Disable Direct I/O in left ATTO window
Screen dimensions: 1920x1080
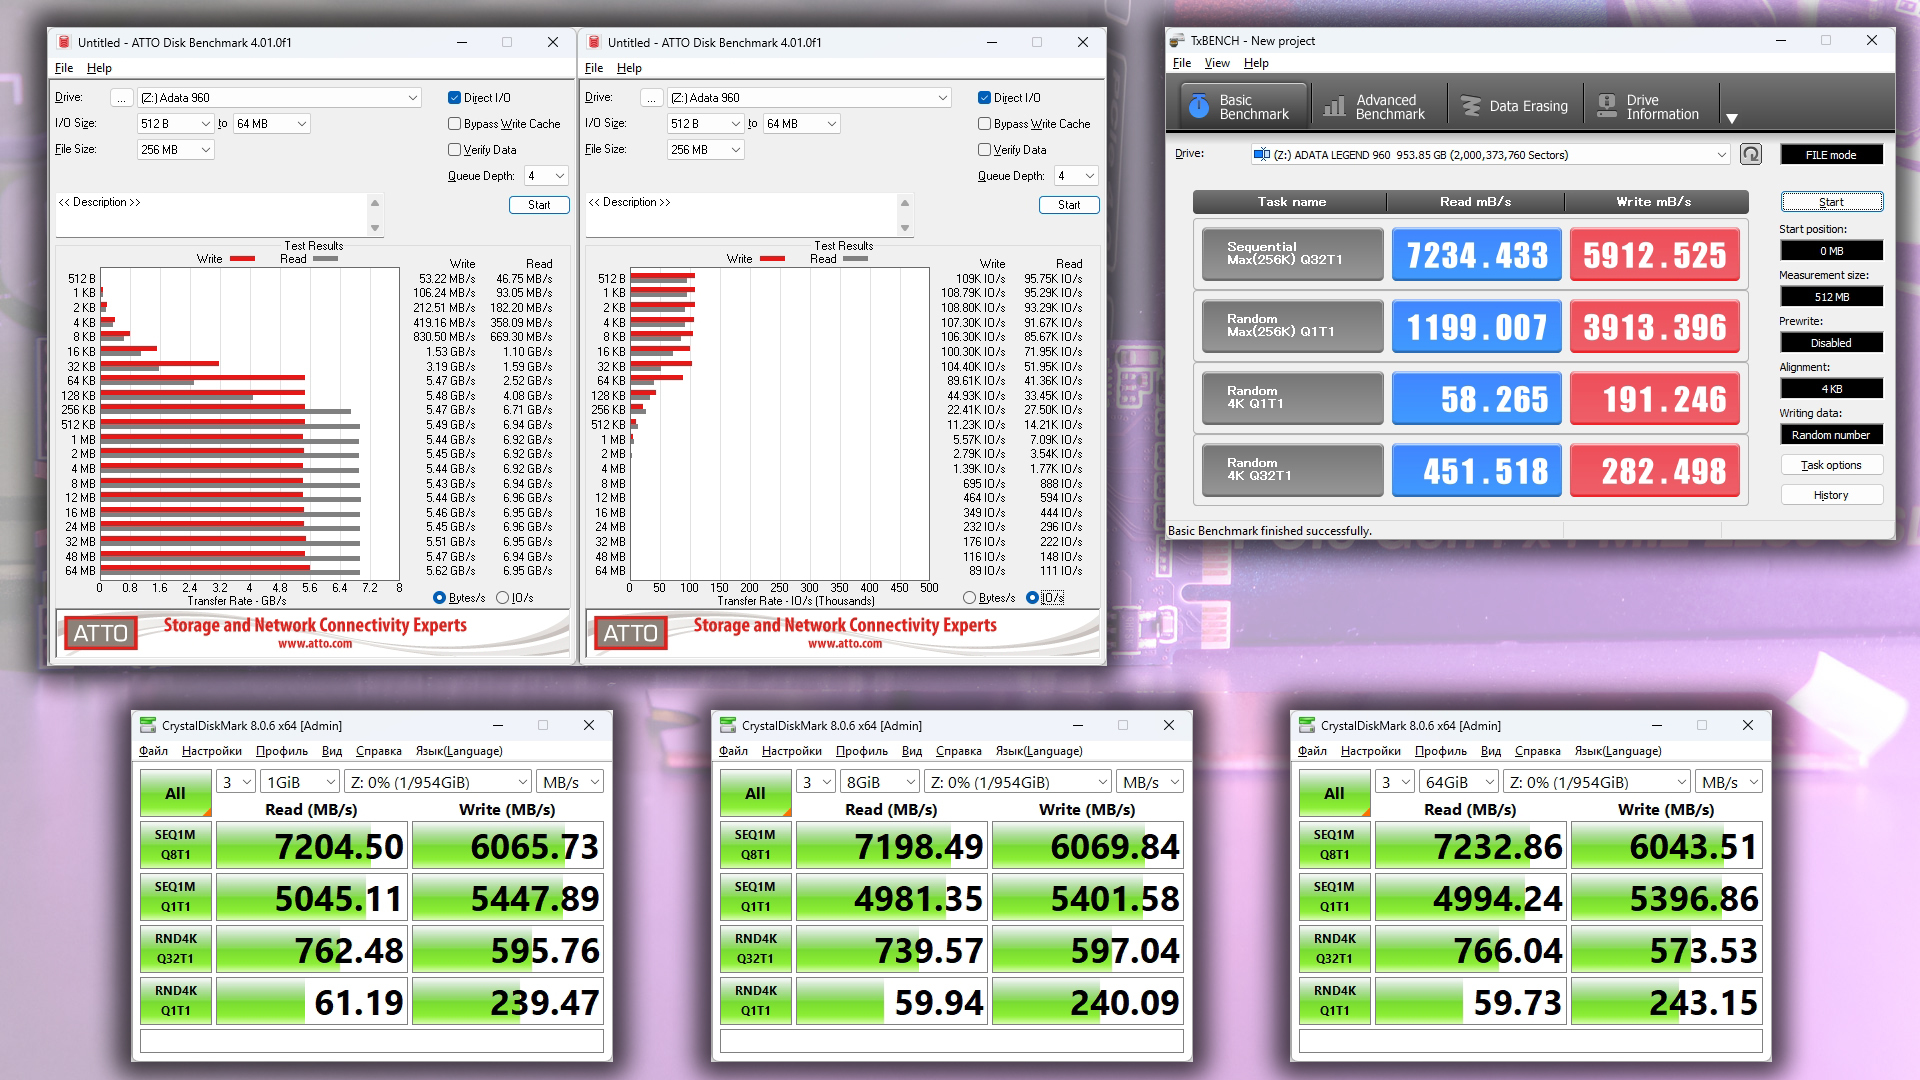coord(455,98)
